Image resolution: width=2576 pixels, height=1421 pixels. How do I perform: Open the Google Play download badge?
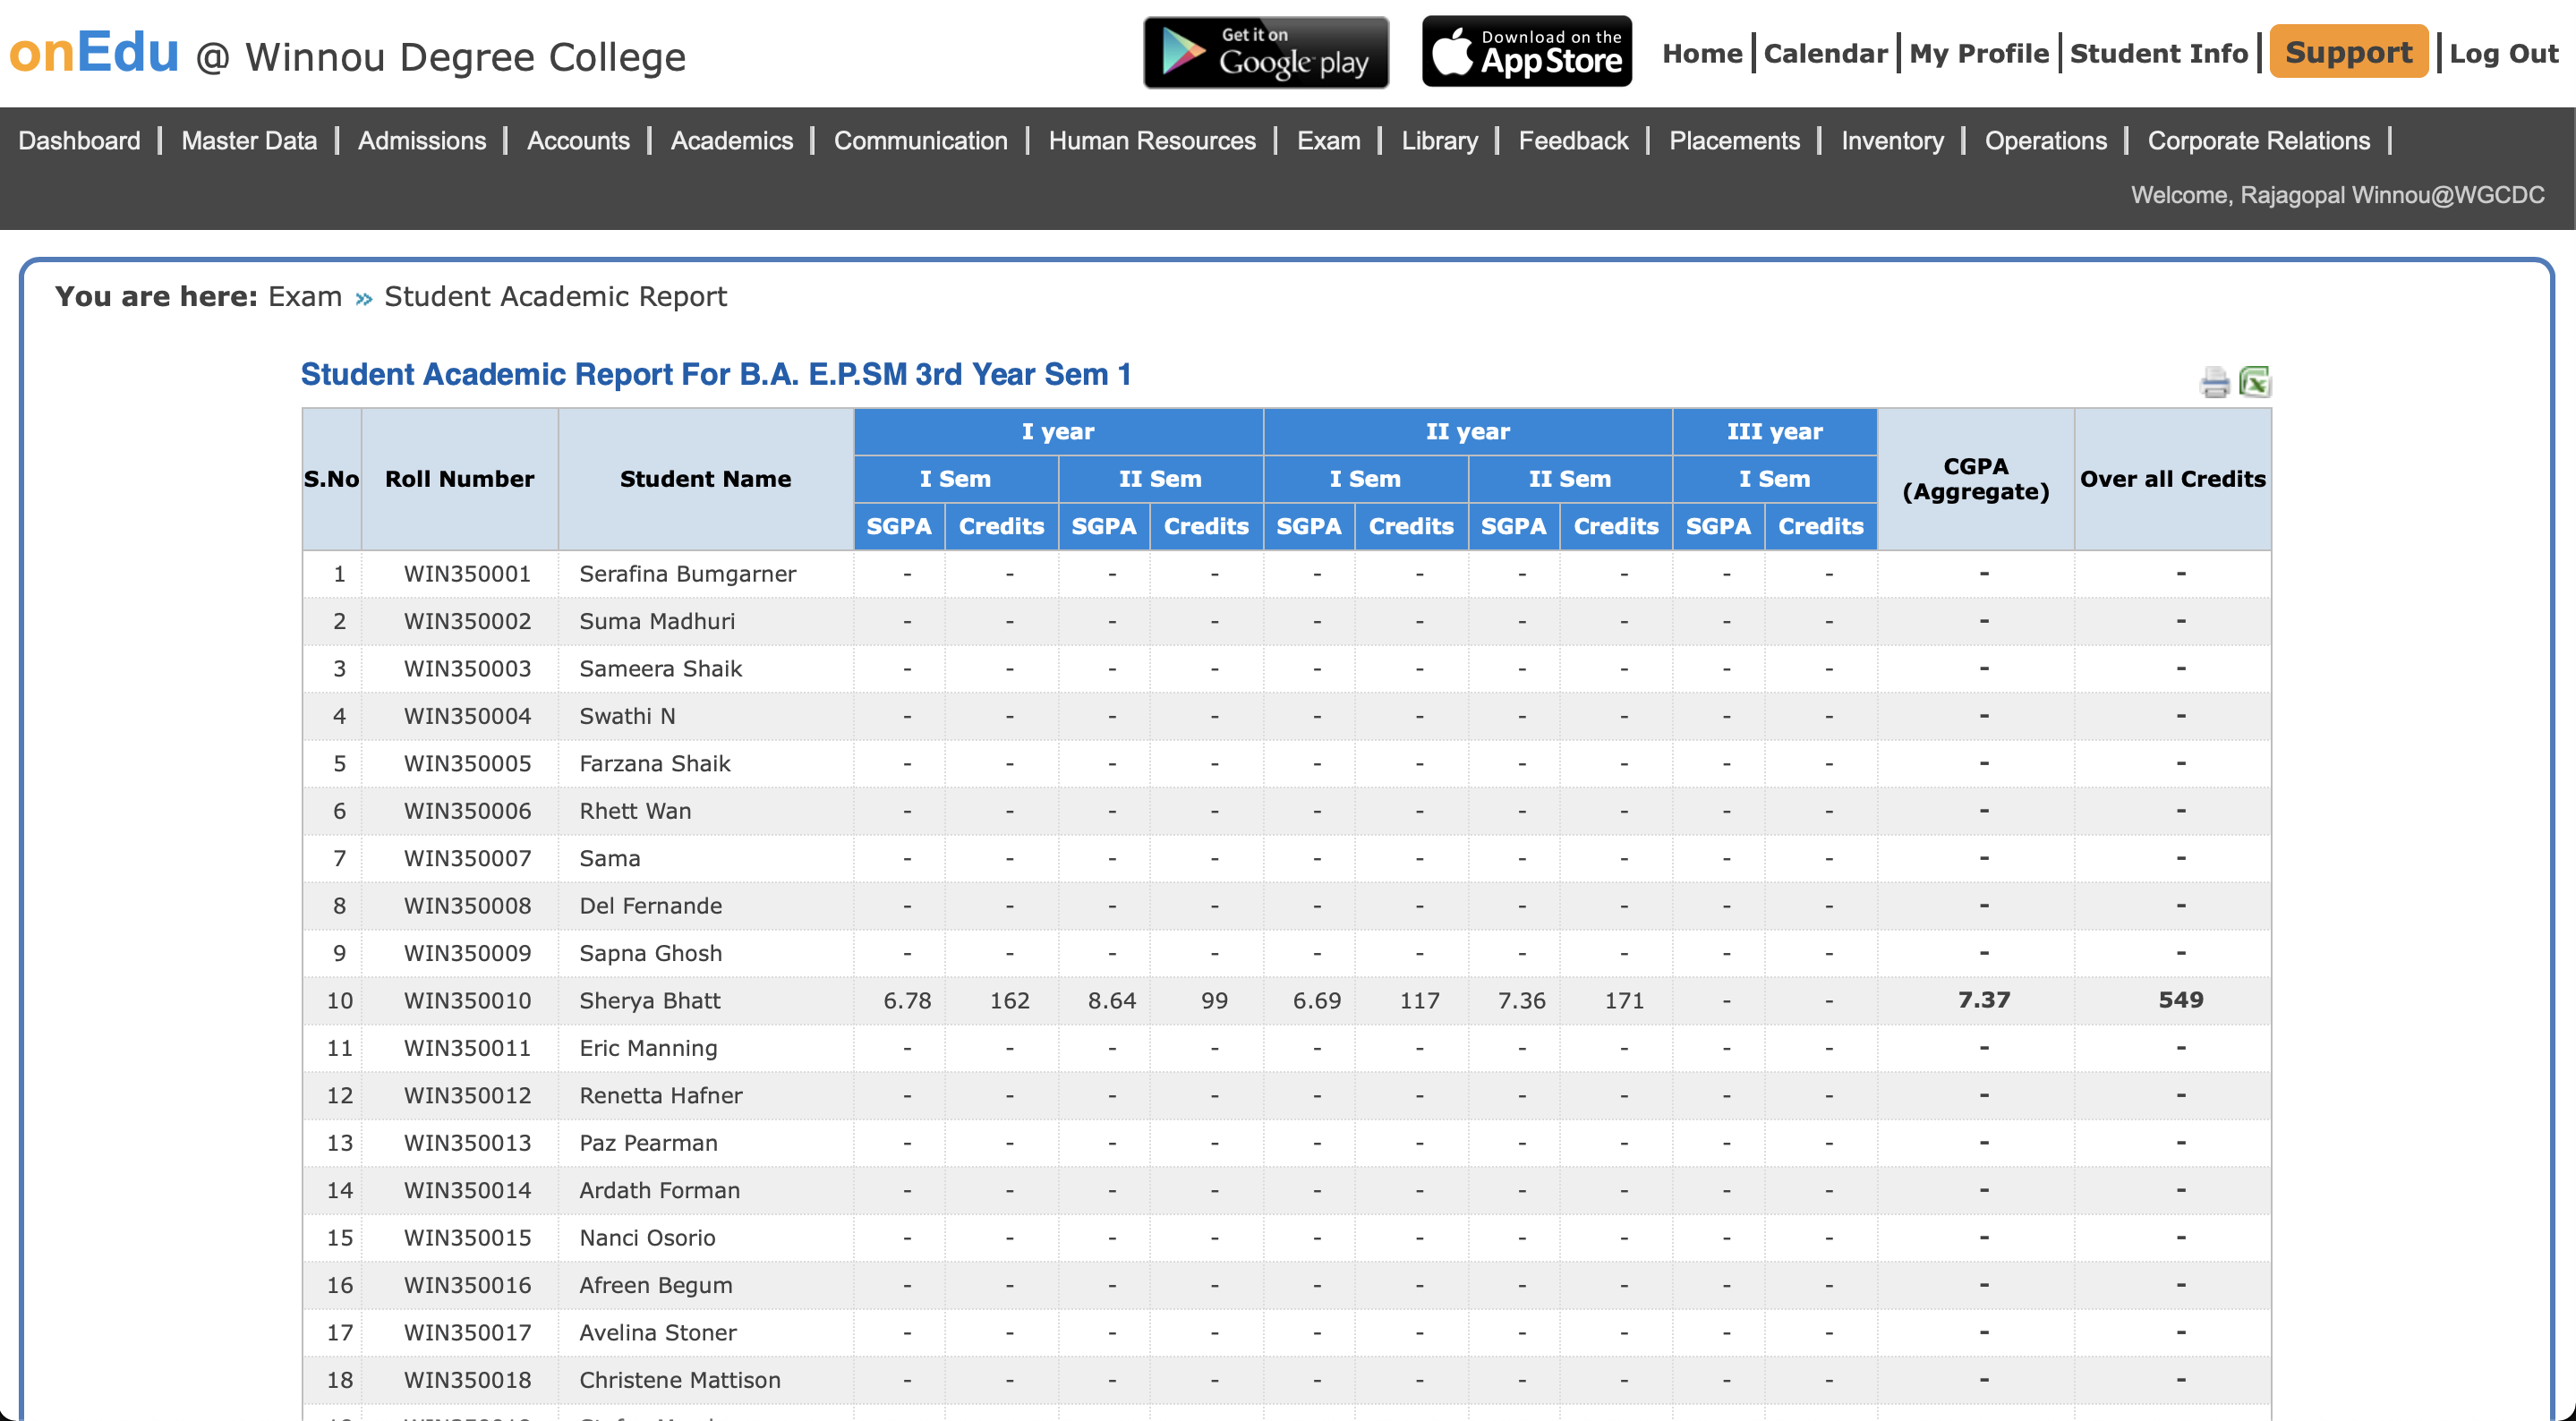click(x=1266, y=52)
